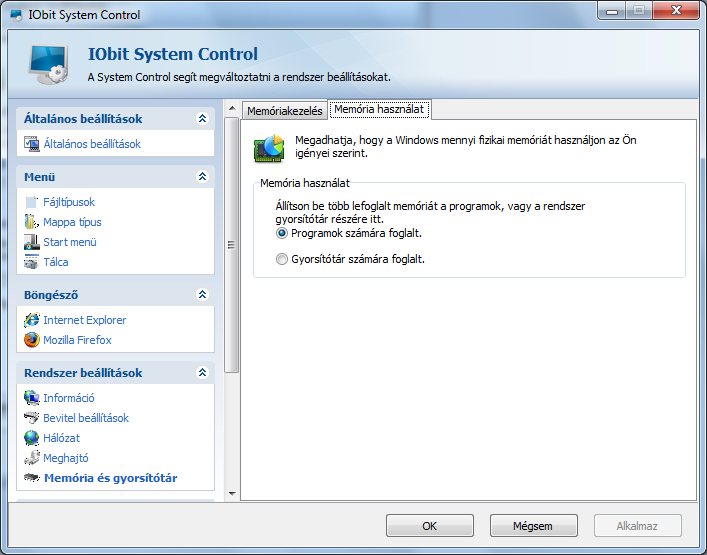Viewport: 707px width, 555px height.
Task: Collapse the Rendszer beállítások section
Action: click(x=202, y=372)
